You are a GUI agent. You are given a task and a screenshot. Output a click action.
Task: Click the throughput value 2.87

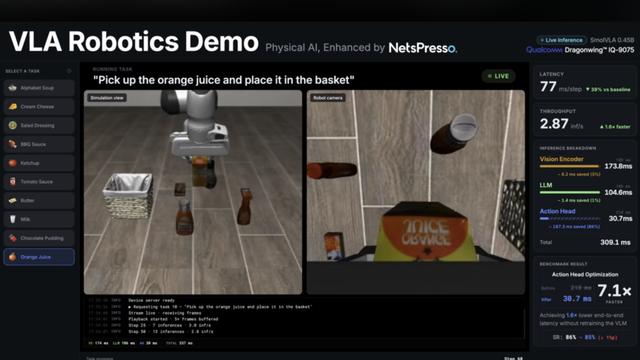[x=554, y=124]
